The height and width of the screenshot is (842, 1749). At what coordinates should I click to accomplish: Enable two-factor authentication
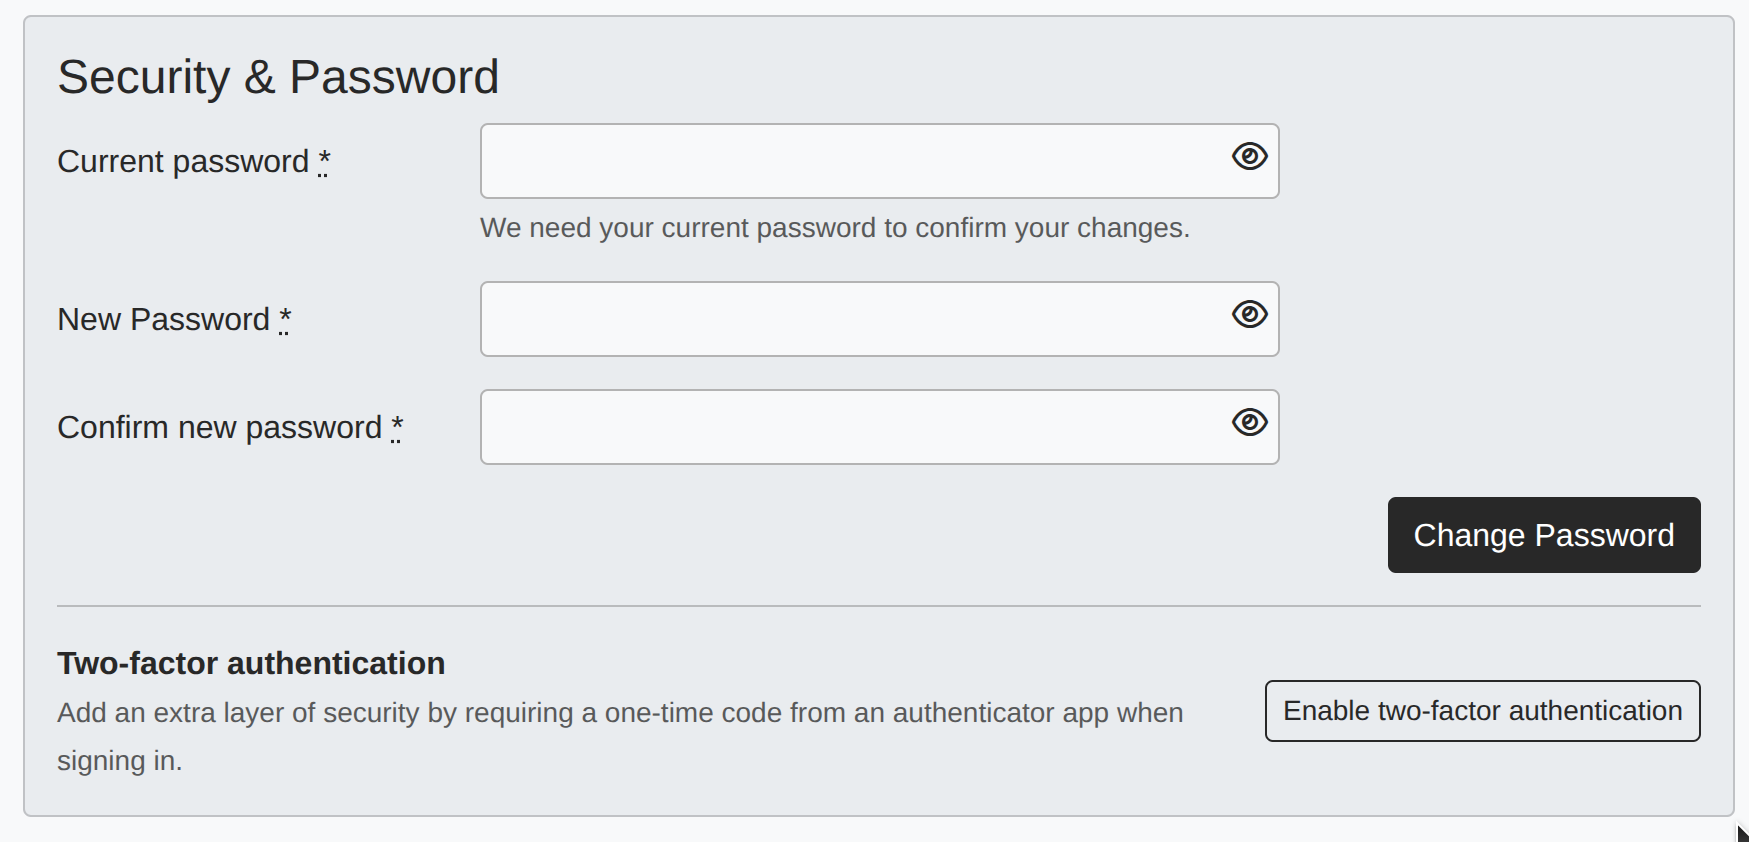pyautogui.click(x=1482, y=711)
